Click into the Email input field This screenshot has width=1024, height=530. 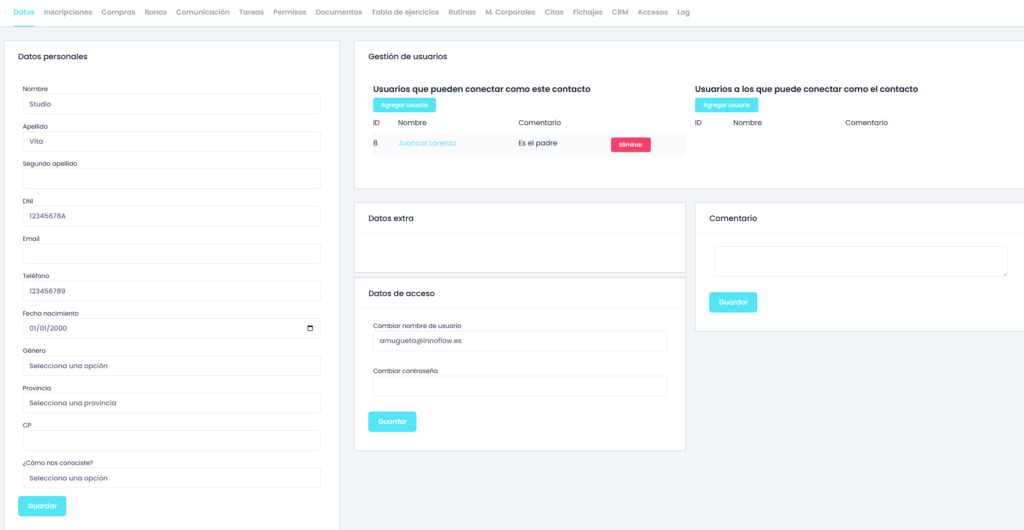(x=170, y=254)
